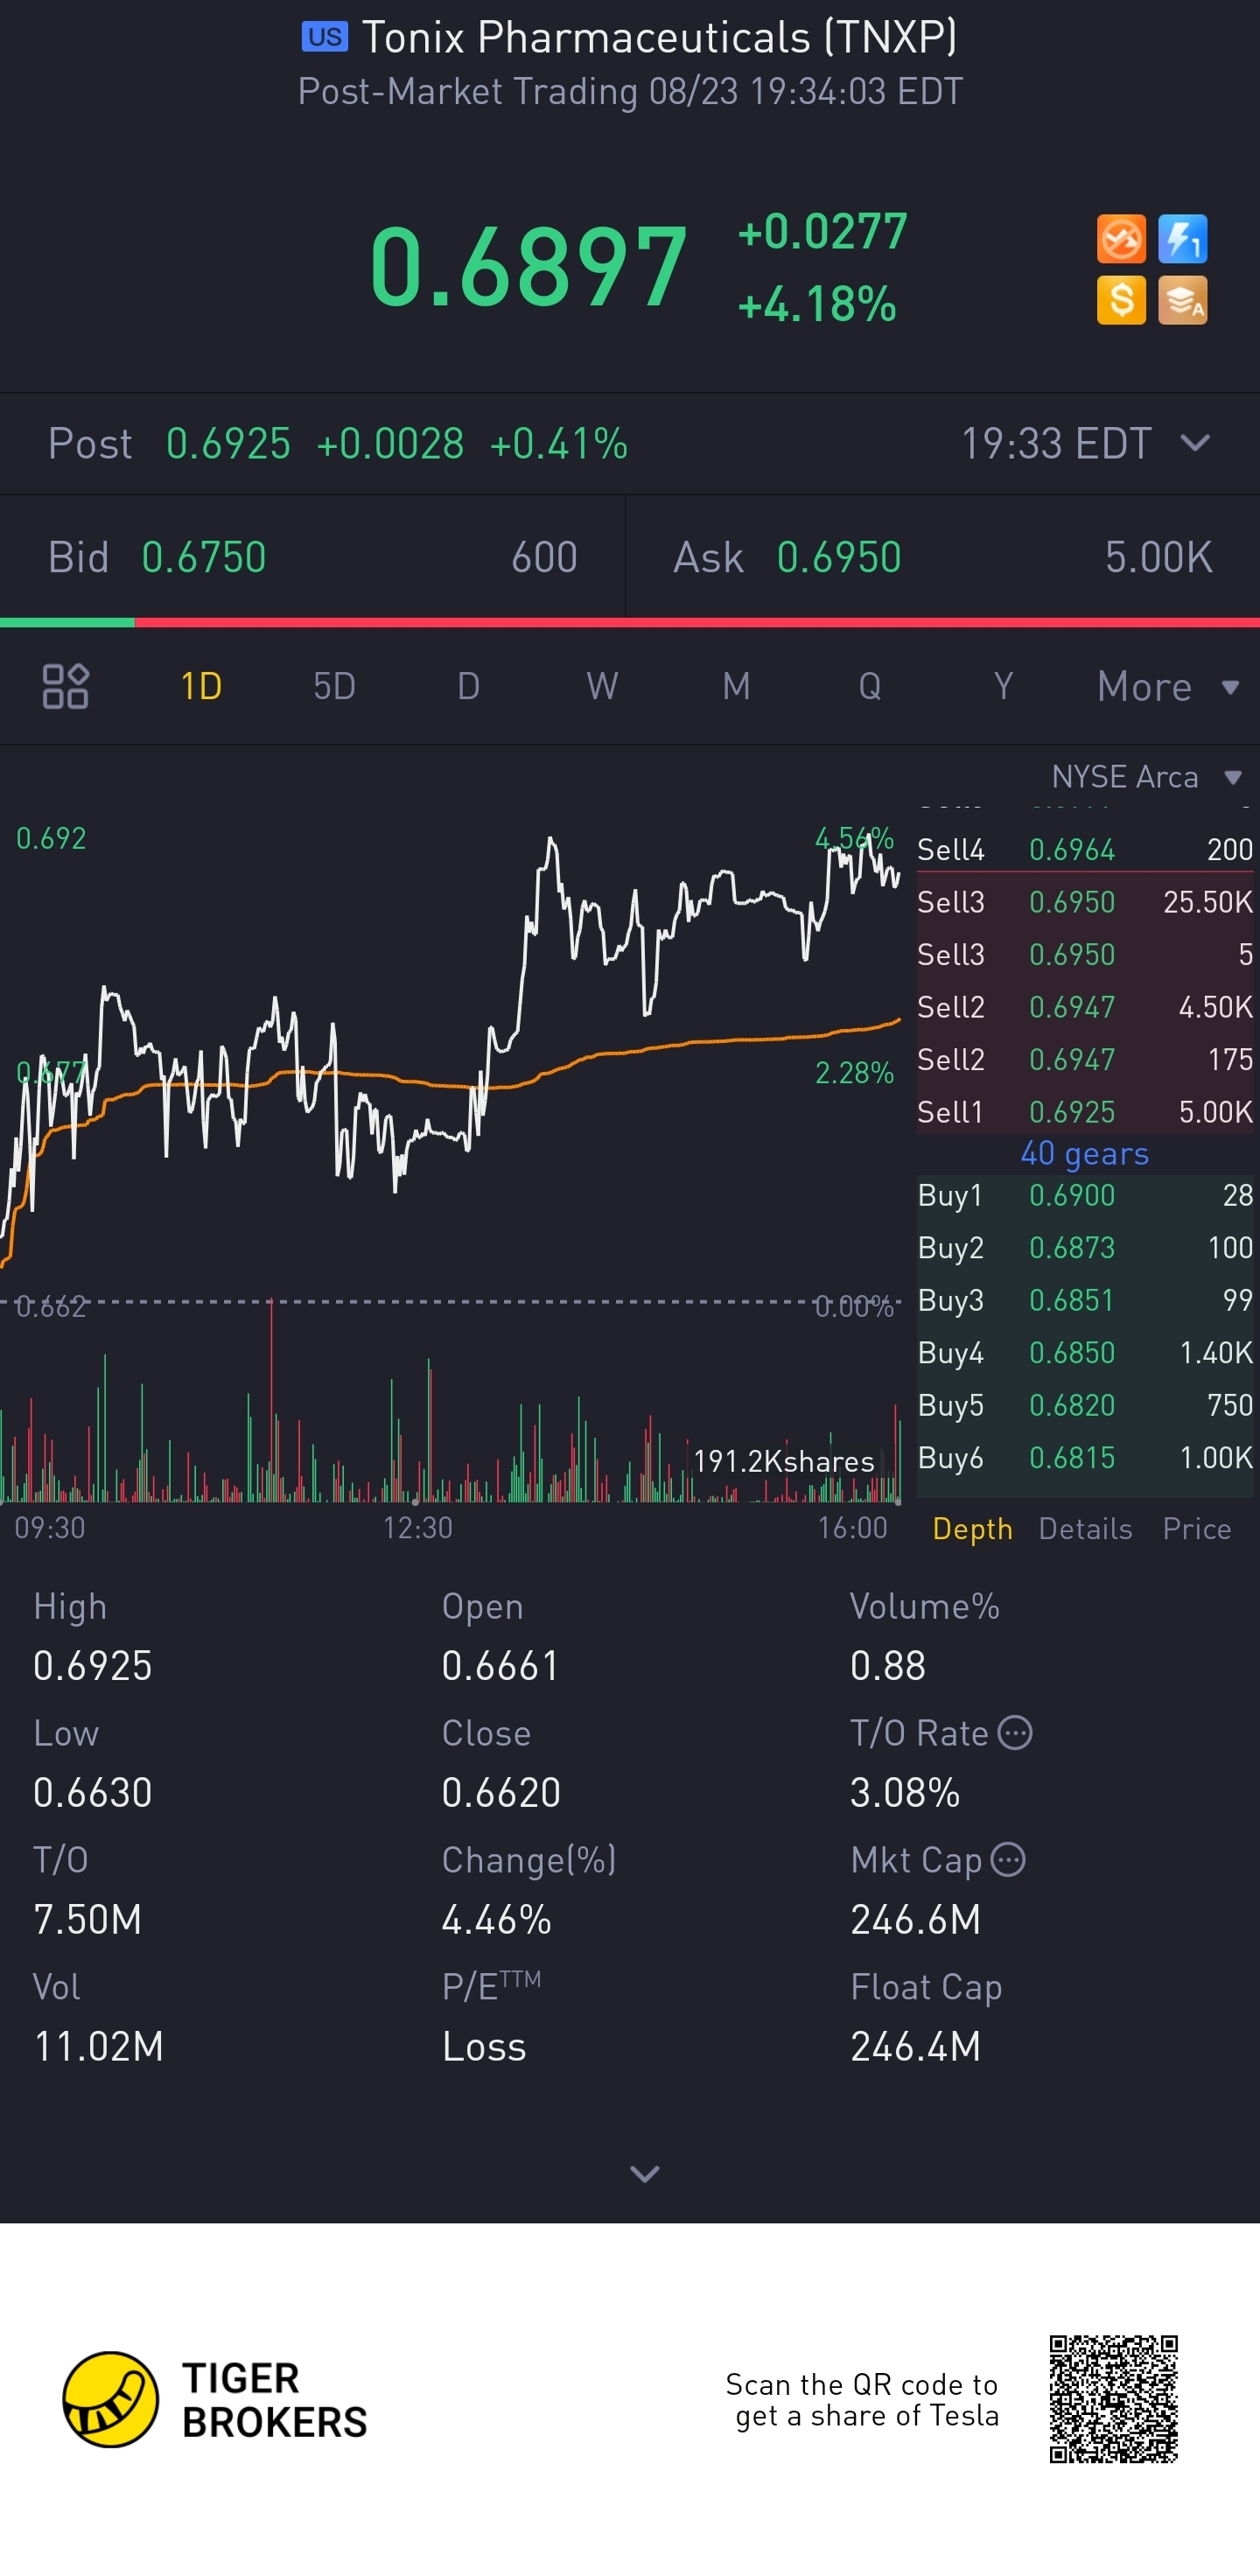Open the NYSE Arca exchange dropdown

[1145, 777]
